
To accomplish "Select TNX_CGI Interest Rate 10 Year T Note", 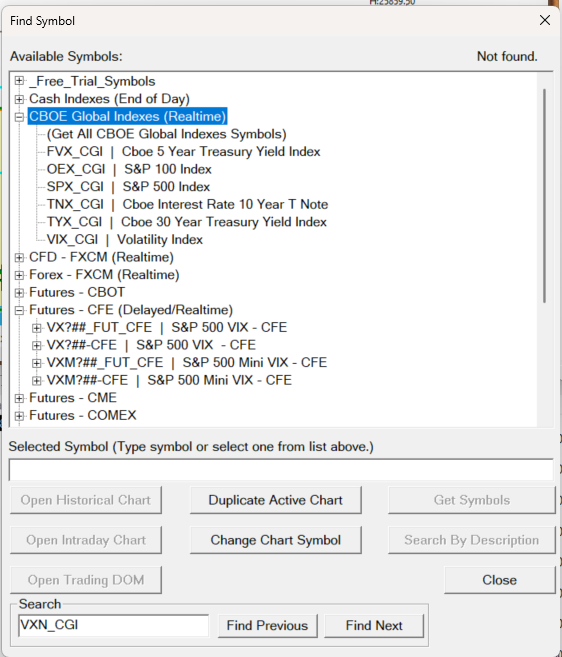I will point(187,204).
